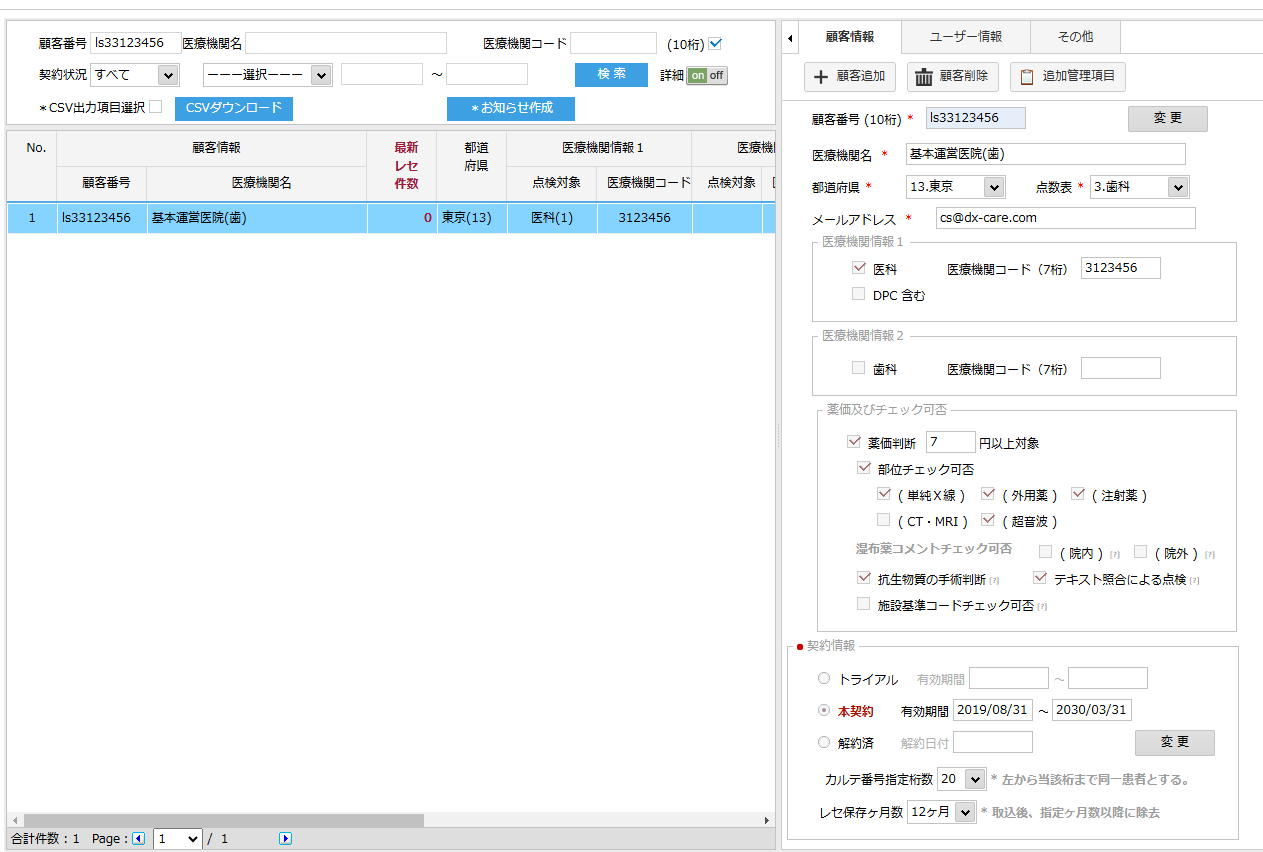Click help icon beside テキスト照合による点検
Image resolution: width=1263 pixels, height=852 pixels.
1194,580
